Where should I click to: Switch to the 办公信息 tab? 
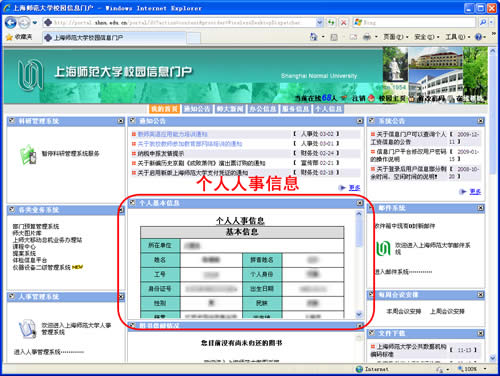coord(263,109)
